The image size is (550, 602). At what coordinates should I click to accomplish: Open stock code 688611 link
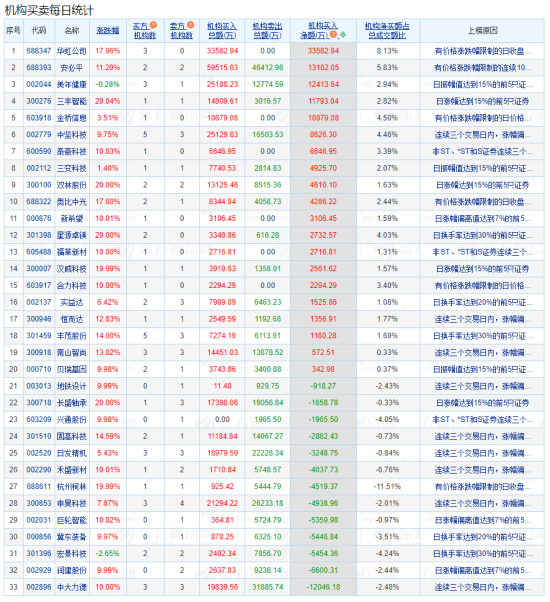[x=39, y=486]
